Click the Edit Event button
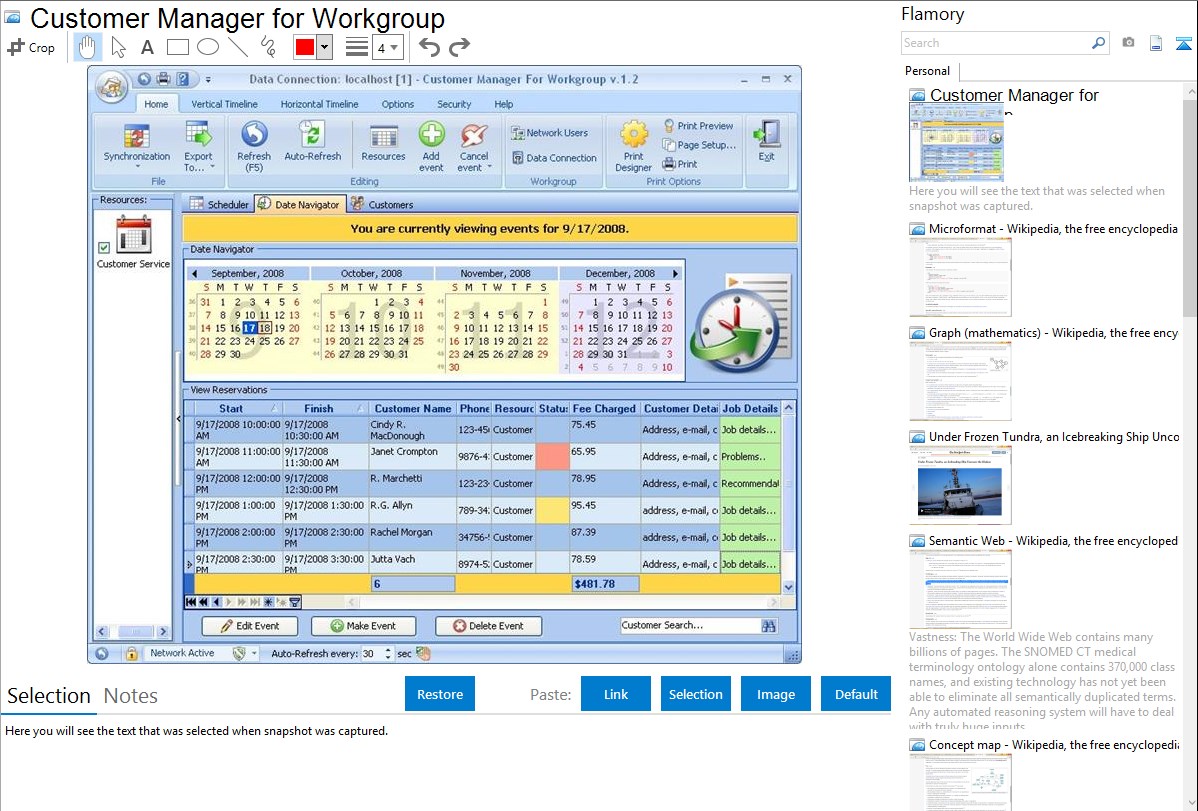Screen dimensions: 1198x811 (x=249, y=626)
